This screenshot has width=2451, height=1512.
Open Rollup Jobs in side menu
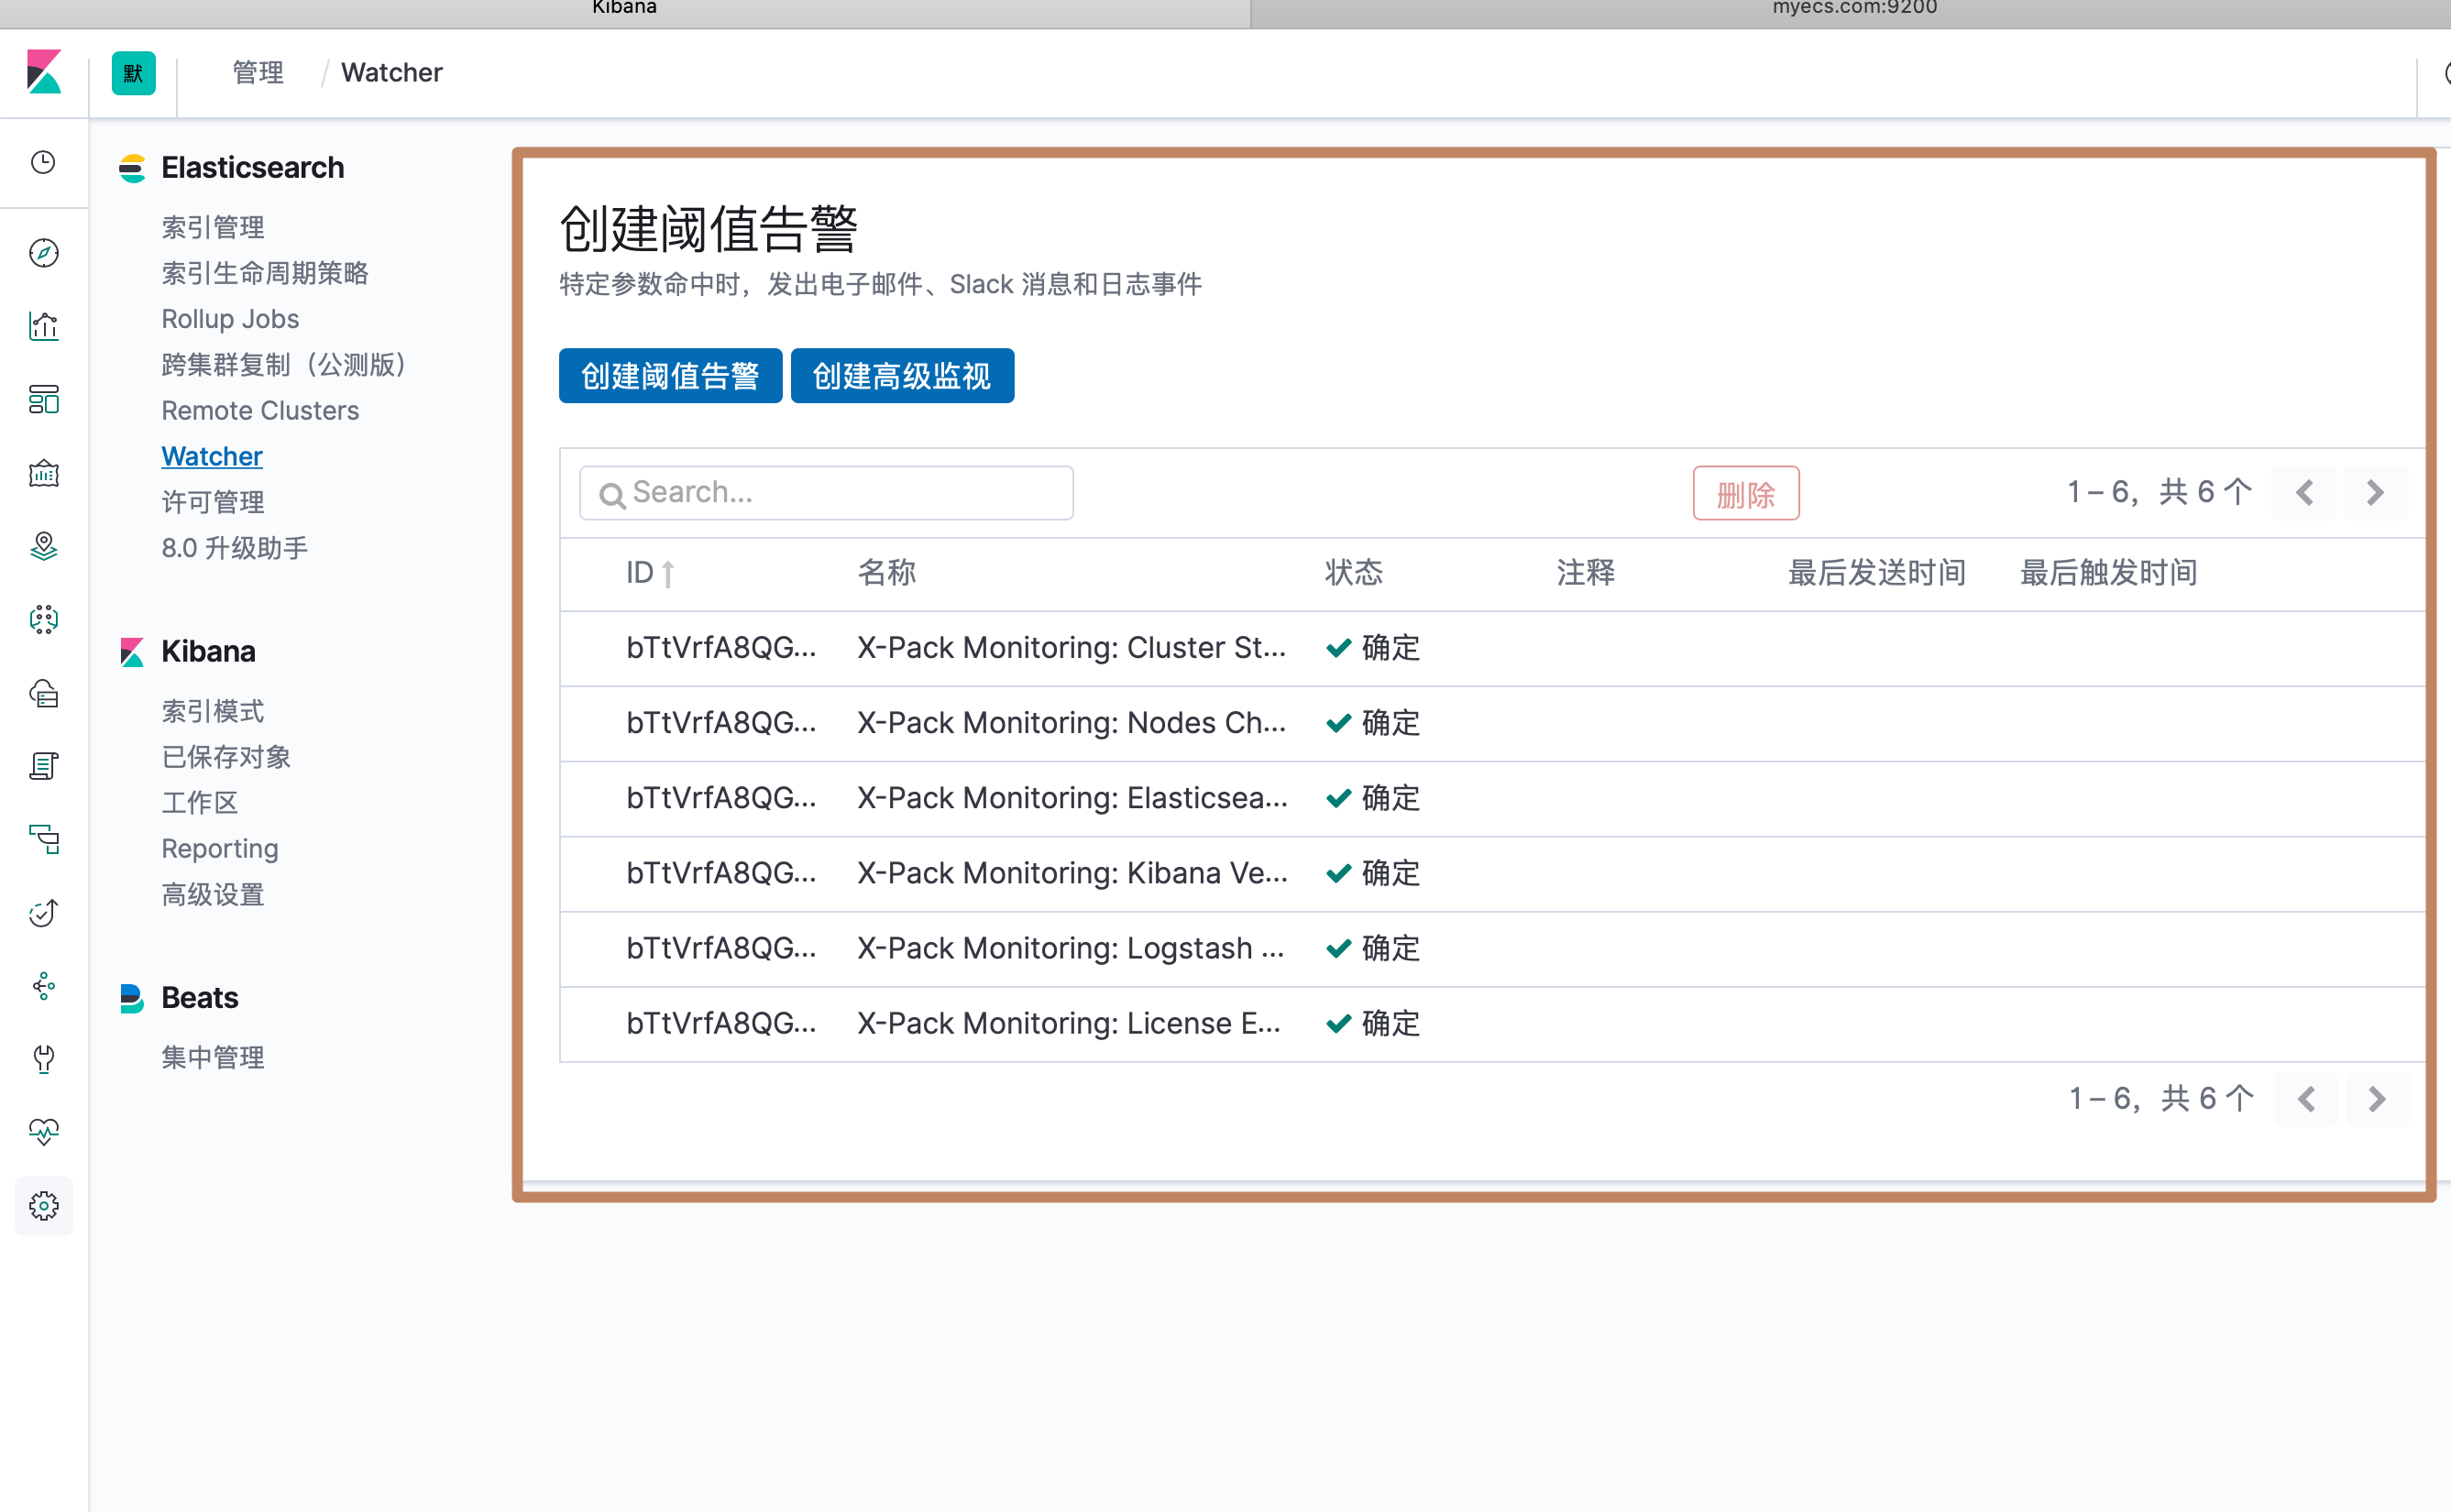click(230, 319)
